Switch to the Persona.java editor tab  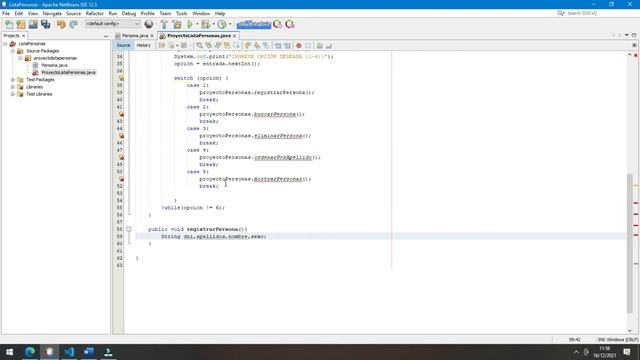tap(134, 36)
